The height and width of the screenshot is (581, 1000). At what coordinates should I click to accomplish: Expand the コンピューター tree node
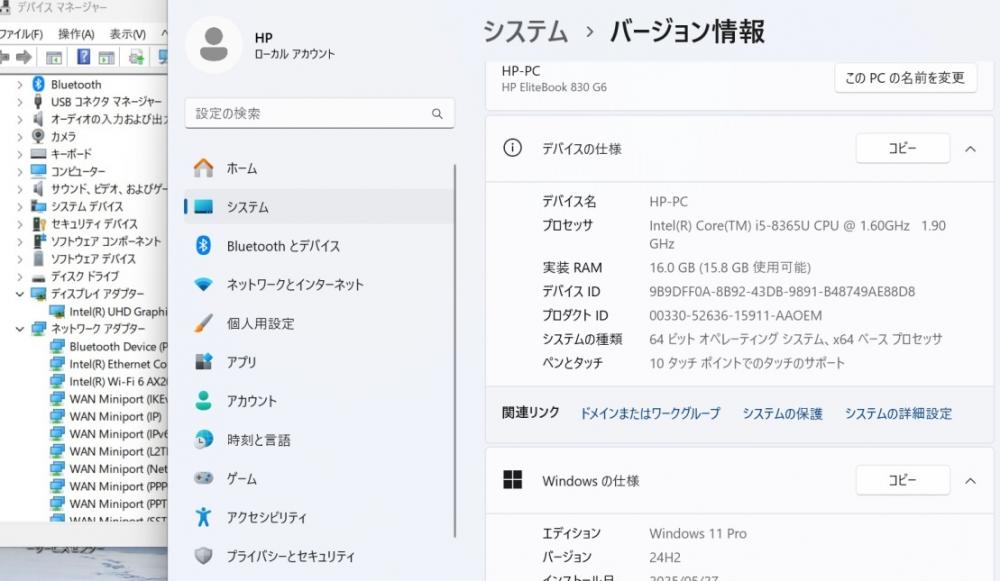coord(20,171)
